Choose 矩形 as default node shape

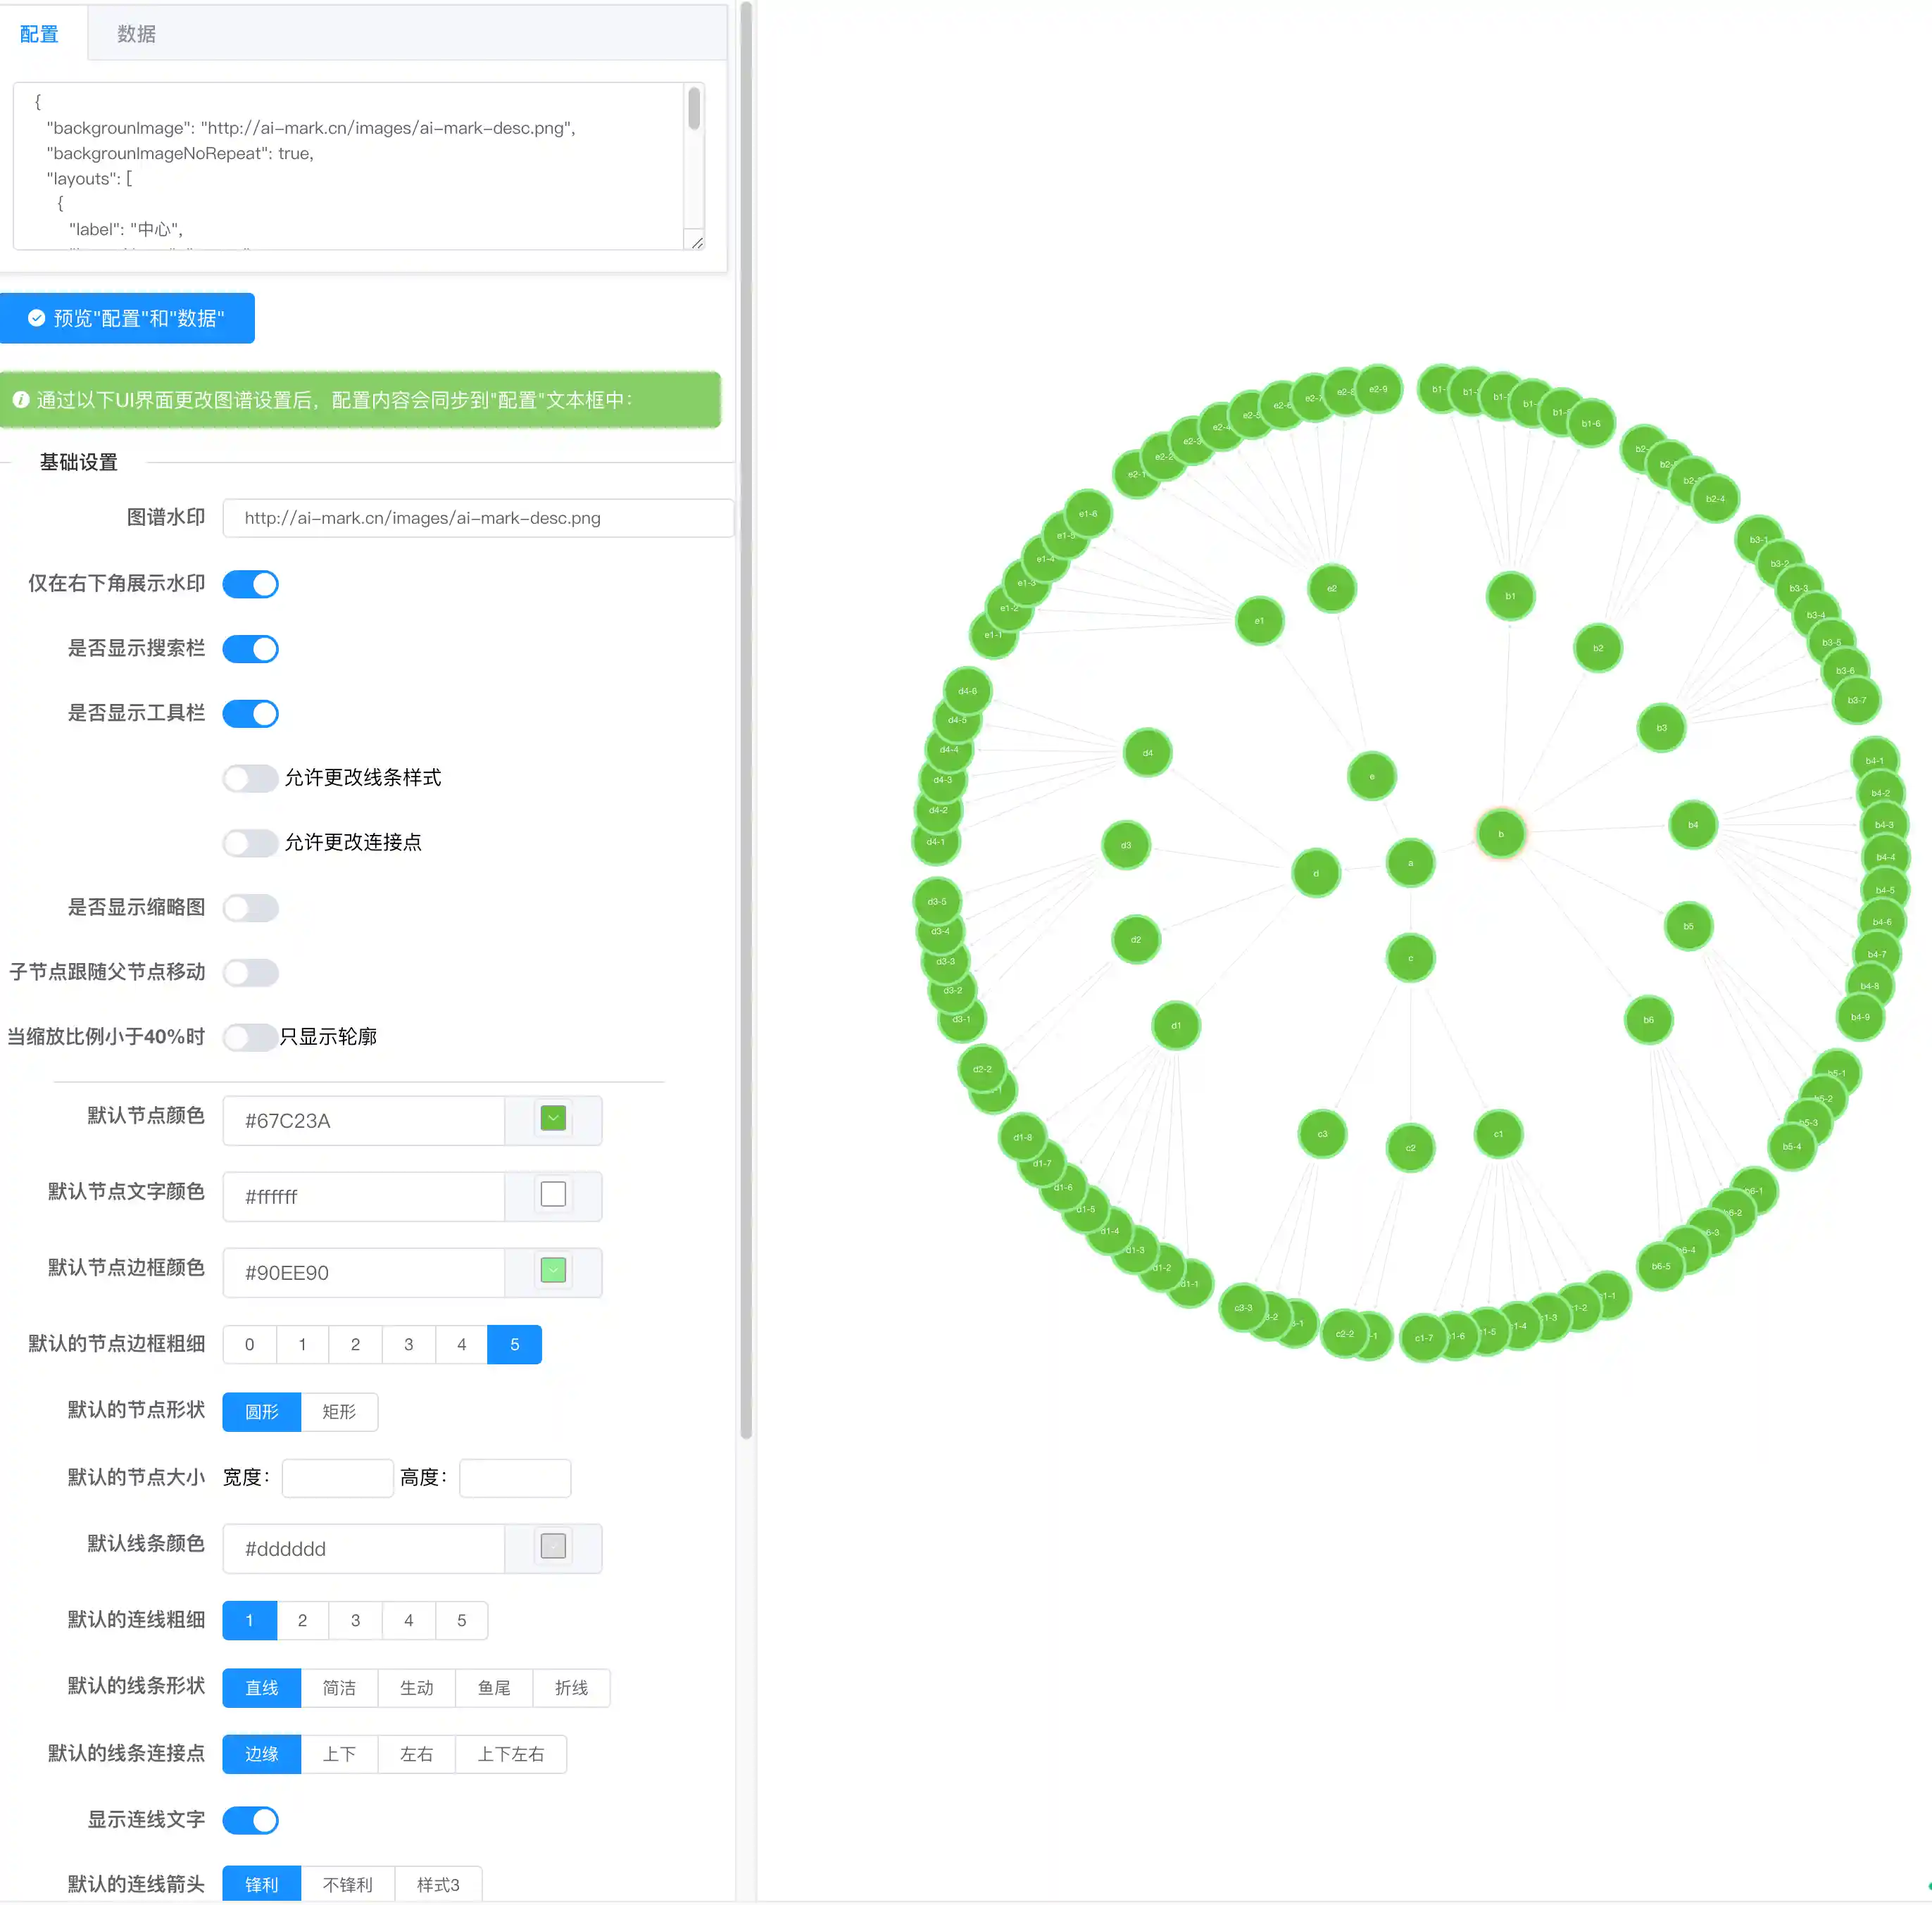pyautogui.click(x=339, y=1412)
